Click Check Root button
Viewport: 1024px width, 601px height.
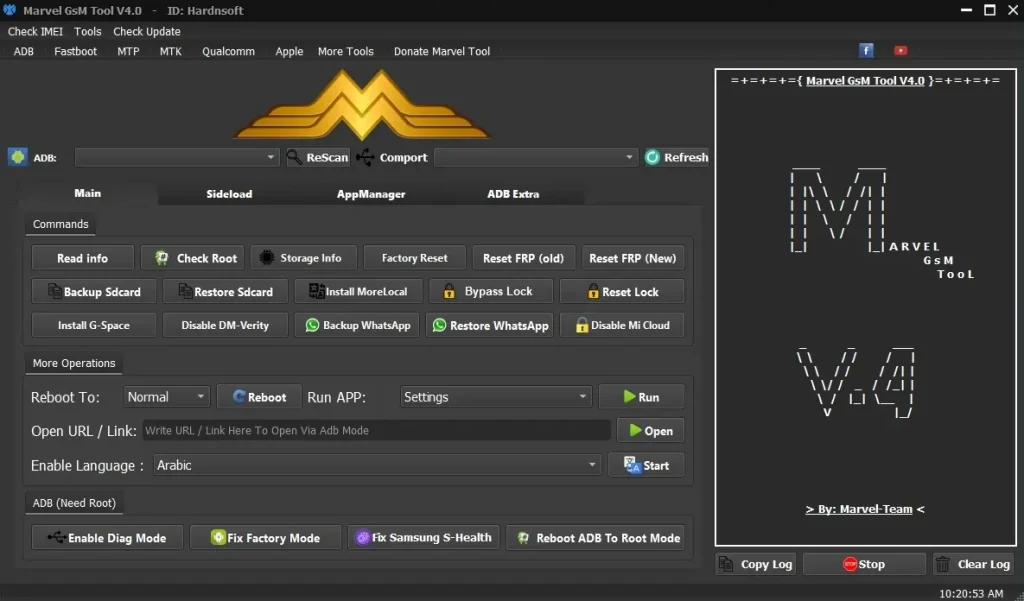coord(193,258)
